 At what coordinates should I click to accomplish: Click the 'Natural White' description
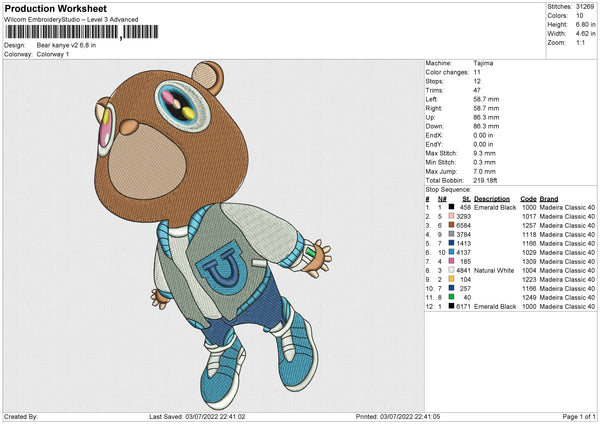pos(494,271)
